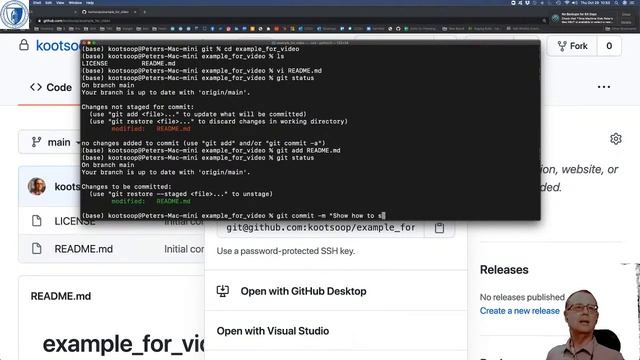Open the Help menu in macOS menu bar
The width and height of the screenshot is (640, 360).
pyautogui.click(x=90, y=2)
